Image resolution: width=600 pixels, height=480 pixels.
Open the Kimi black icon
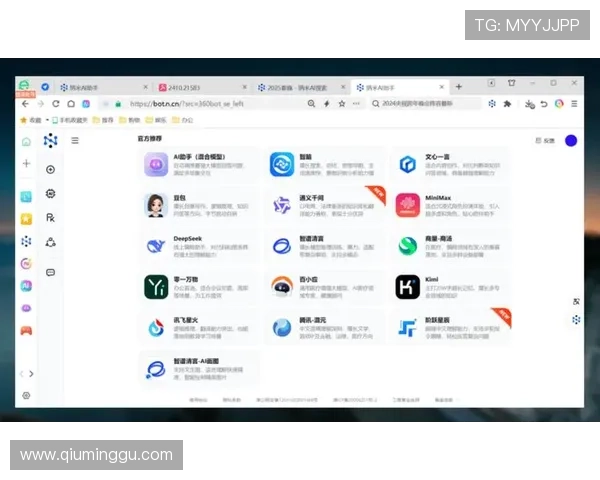click(x=408, y=287)
